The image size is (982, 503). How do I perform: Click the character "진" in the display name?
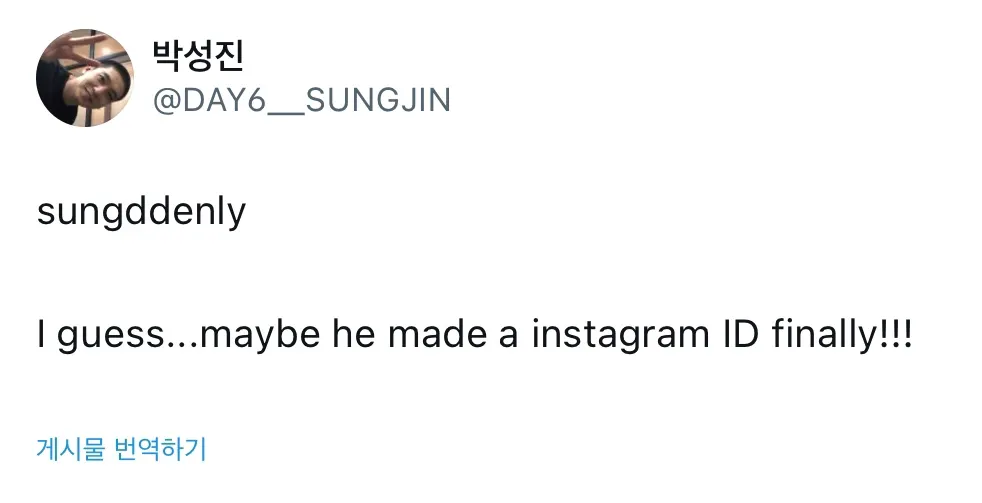pyautogui.click(x=228, y=56)
